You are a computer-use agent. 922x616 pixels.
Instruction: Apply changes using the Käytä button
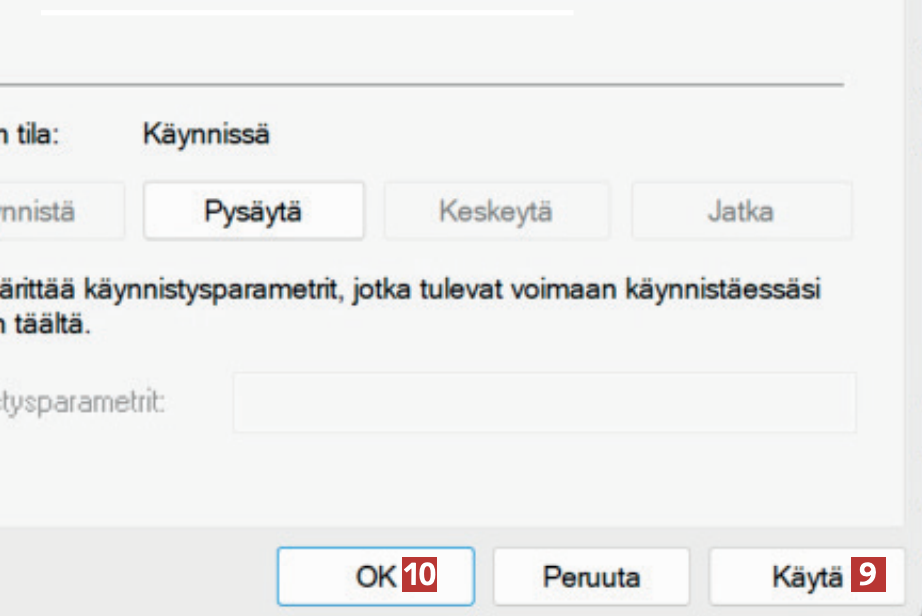[x=806, y=577]
